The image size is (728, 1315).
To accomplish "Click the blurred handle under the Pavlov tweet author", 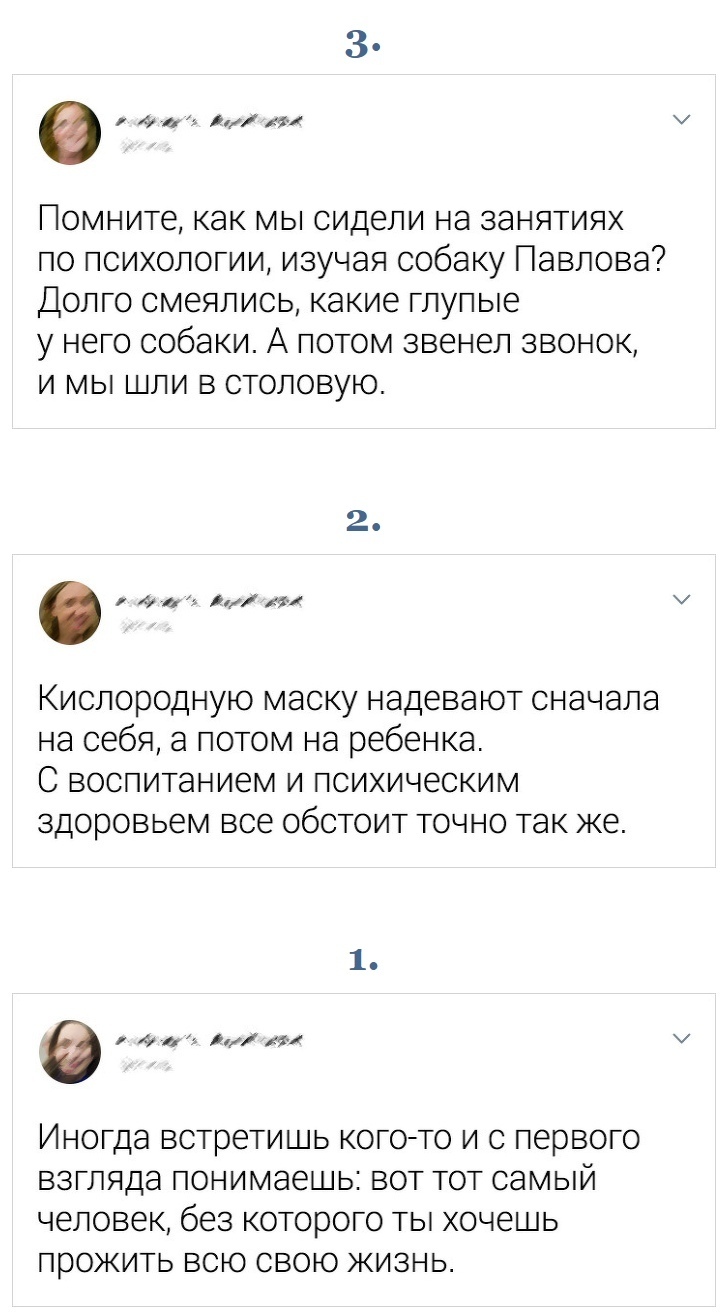I will pos(146,147).
